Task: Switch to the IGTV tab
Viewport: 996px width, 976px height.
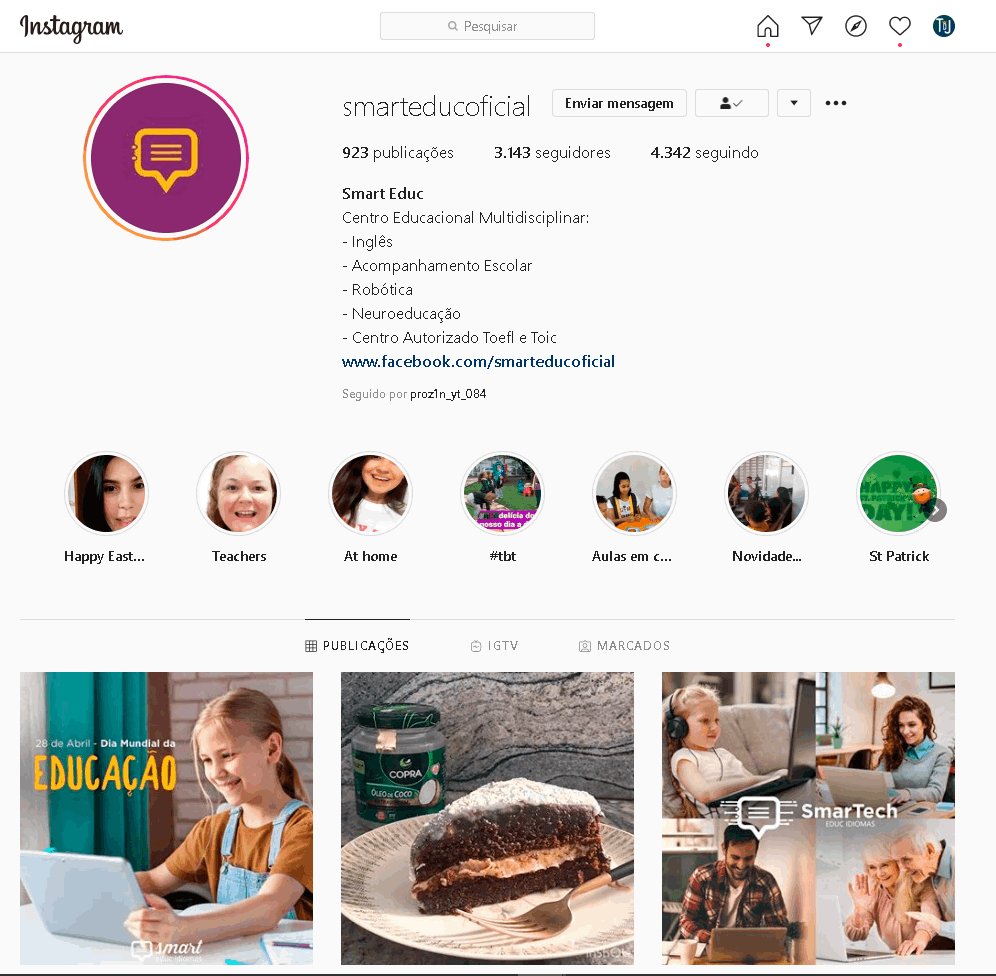Action: click(495, 646)
